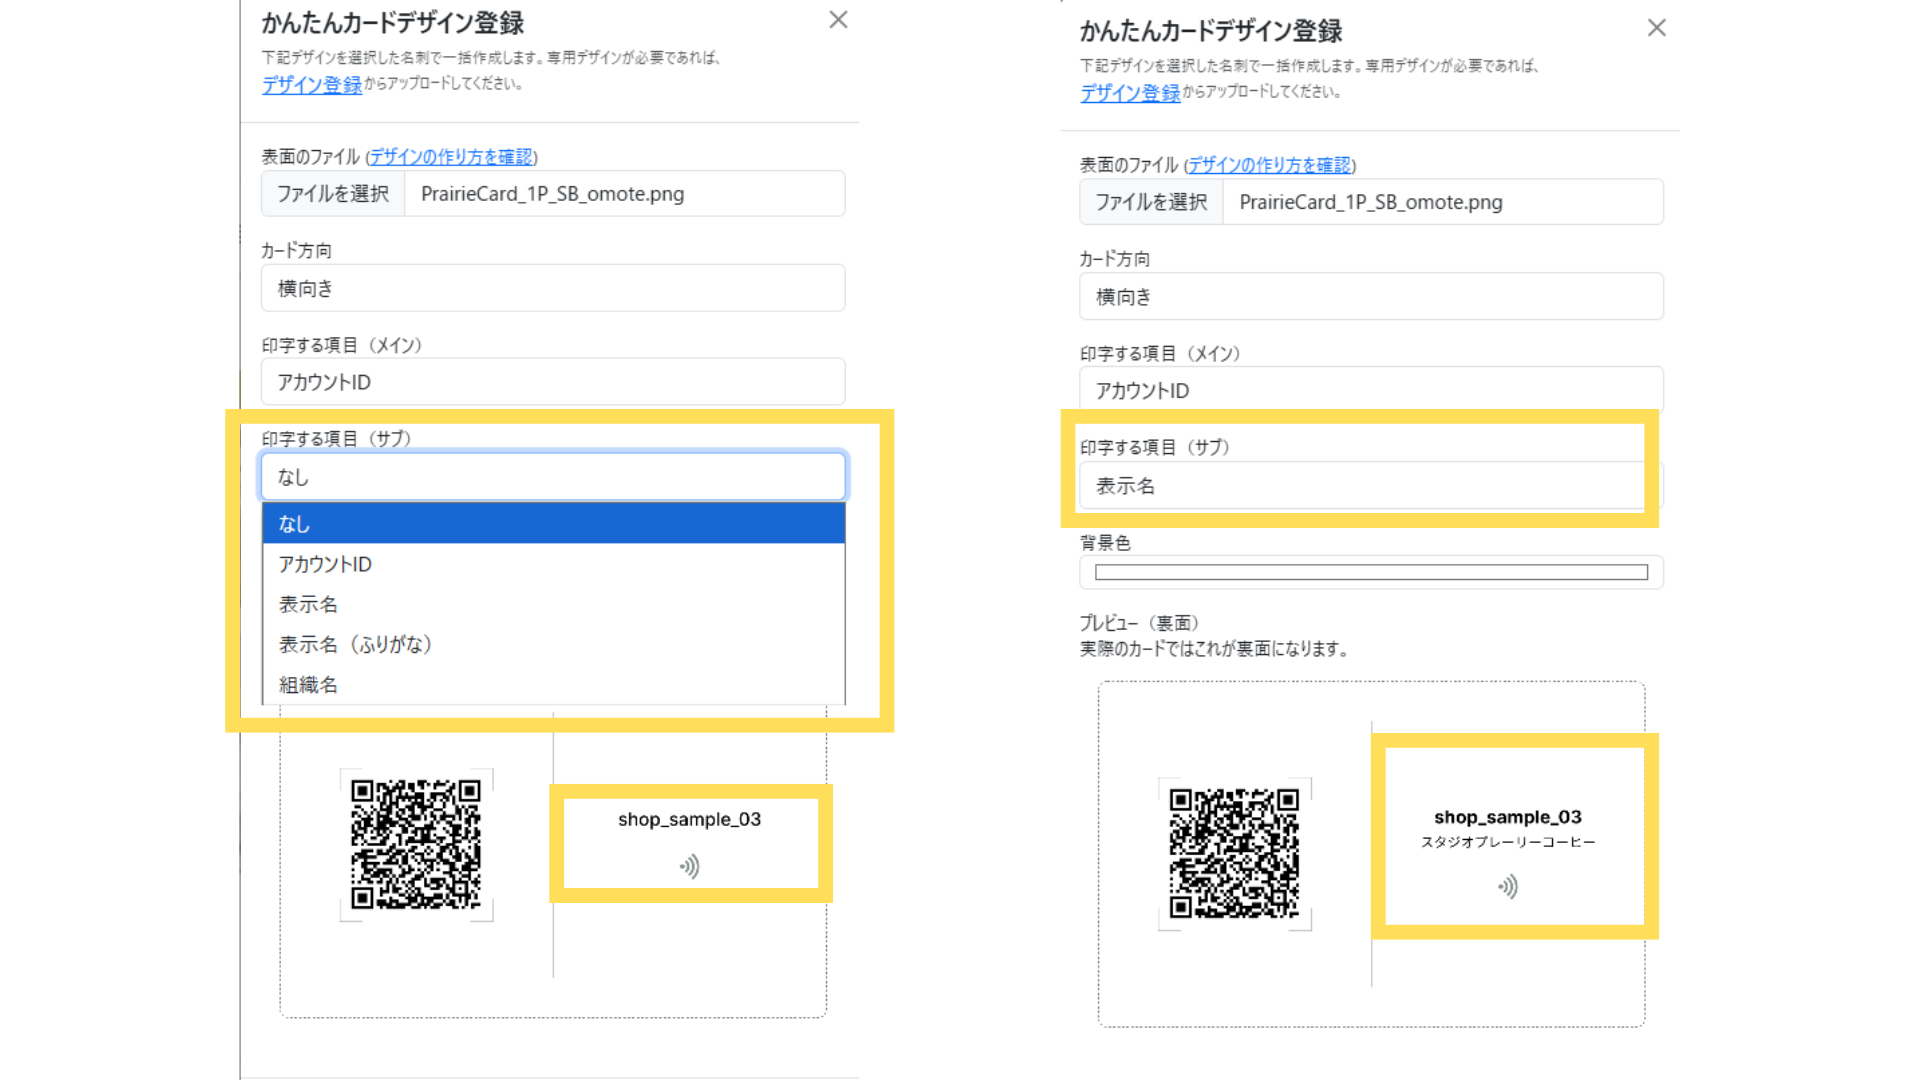Open the left 印字する項目（メイン） dropdown
The image size is (1920, 1080).
tap(553, 382)
